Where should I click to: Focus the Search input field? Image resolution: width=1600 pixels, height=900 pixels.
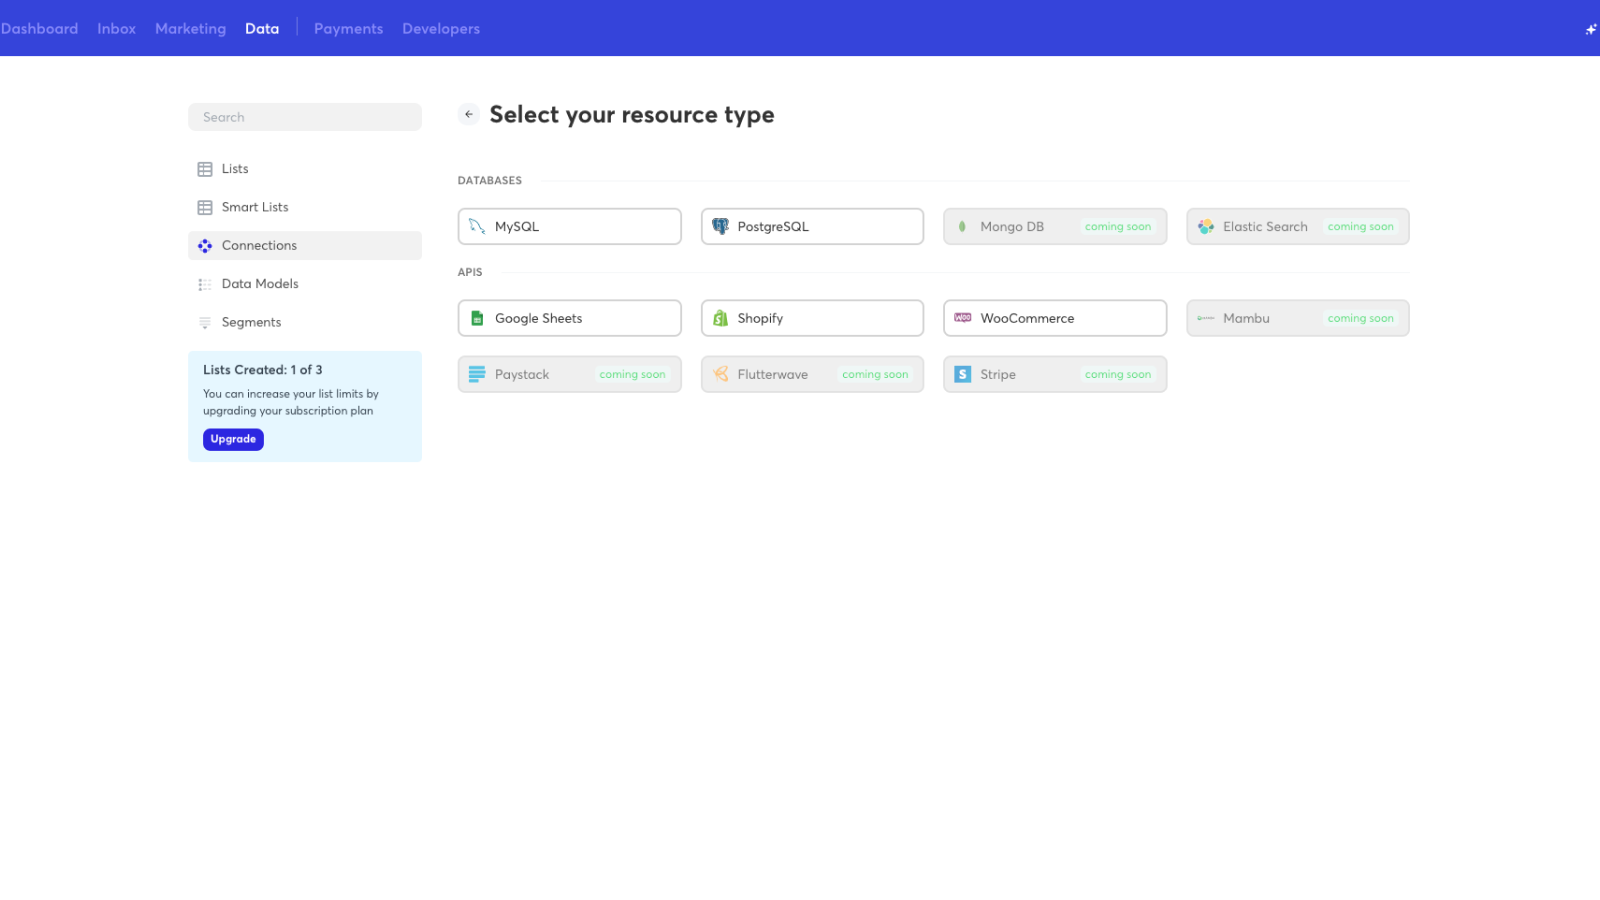point(304,117)
